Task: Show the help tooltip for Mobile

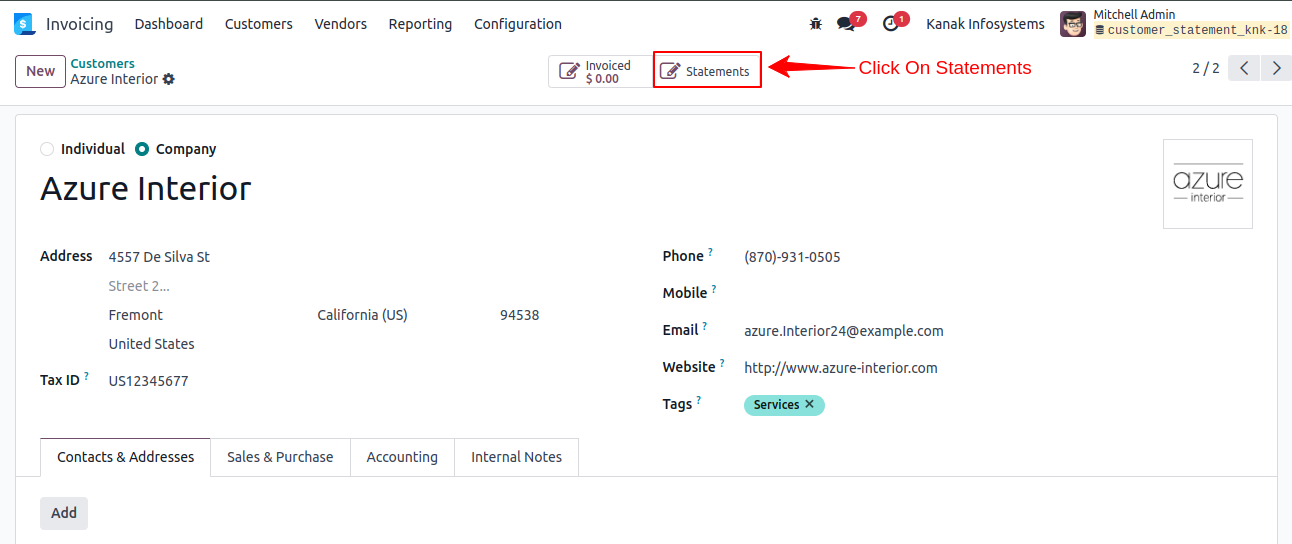Action: coord(715,289)
